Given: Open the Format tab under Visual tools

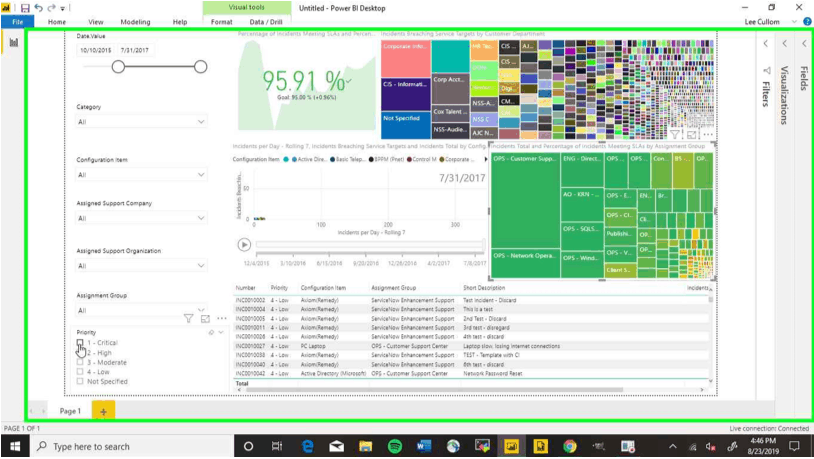Looking at the screenshot, I should tap(222, 22).
